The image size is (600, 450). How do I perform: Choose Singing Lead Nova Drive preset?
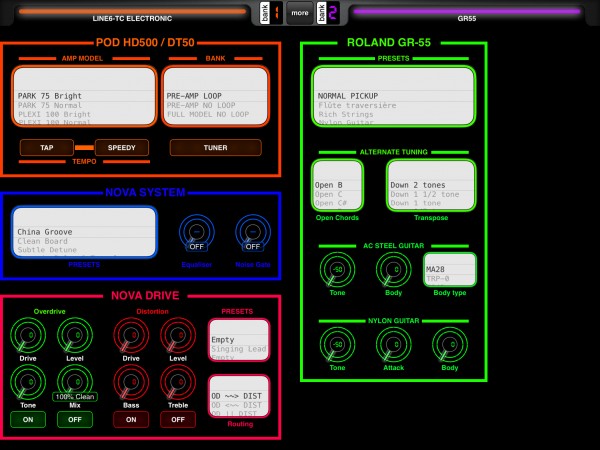[239, 349]
